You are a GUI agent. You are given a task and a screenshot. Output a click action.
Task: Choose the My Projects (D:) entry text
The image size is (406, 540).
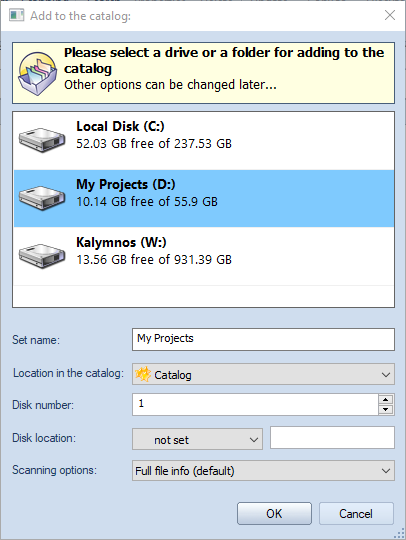click(x=126, y=185)
